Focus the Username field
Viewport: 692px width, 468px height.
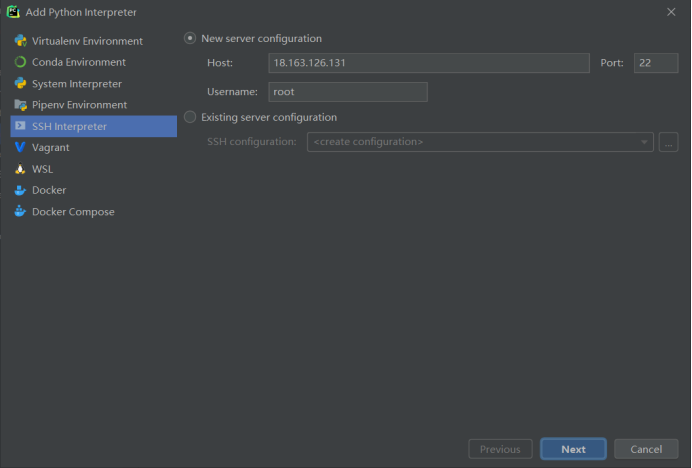(x=348, y=92)
